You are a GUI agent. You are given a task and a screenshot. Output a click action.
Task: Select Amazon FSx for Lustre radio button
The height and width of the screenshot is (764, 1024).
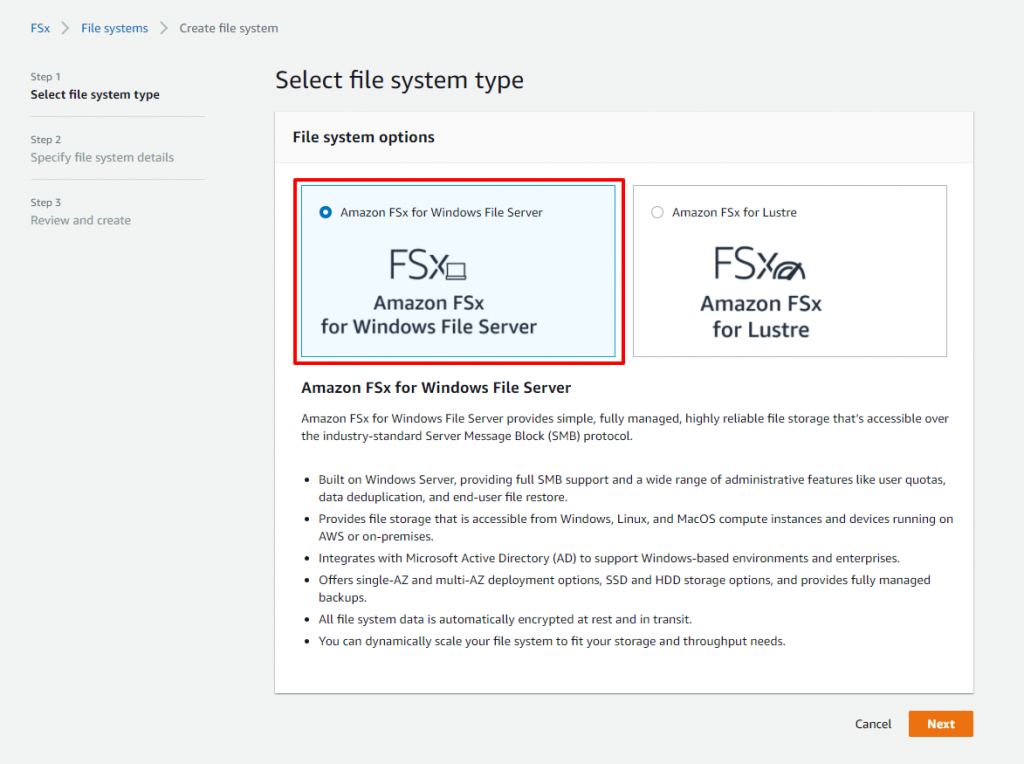coord(657,212)
